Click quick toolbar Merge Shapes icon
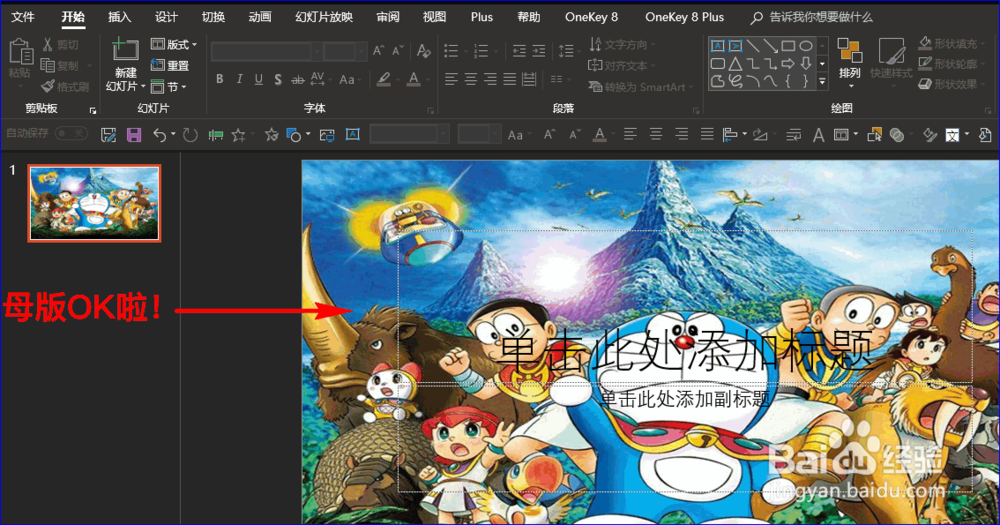Screen dimensions: 1000x525 897,135
